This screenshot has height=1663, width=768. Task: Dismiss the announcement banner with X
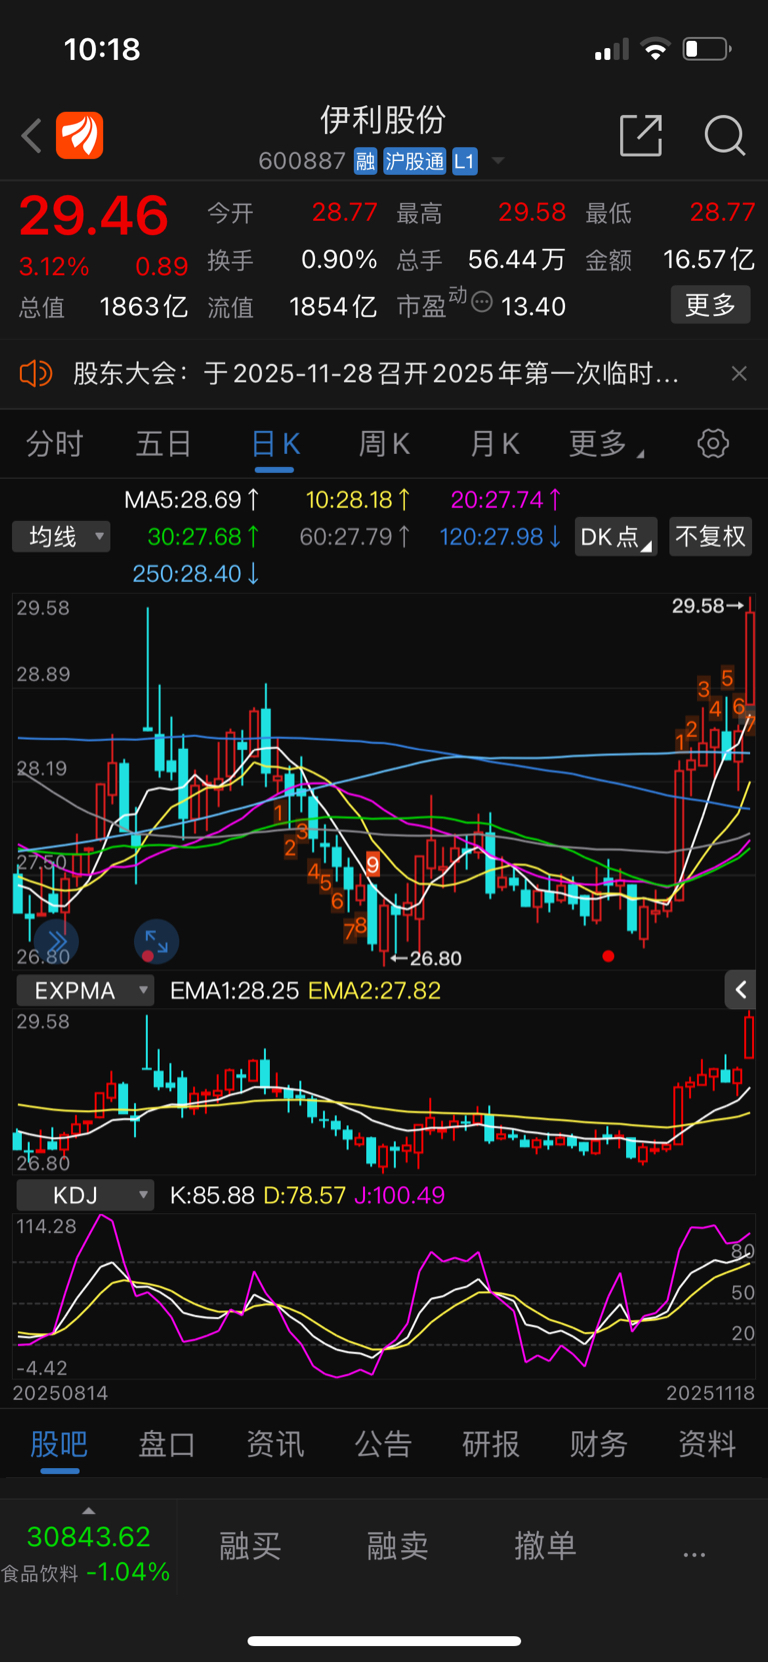(739, 374)
